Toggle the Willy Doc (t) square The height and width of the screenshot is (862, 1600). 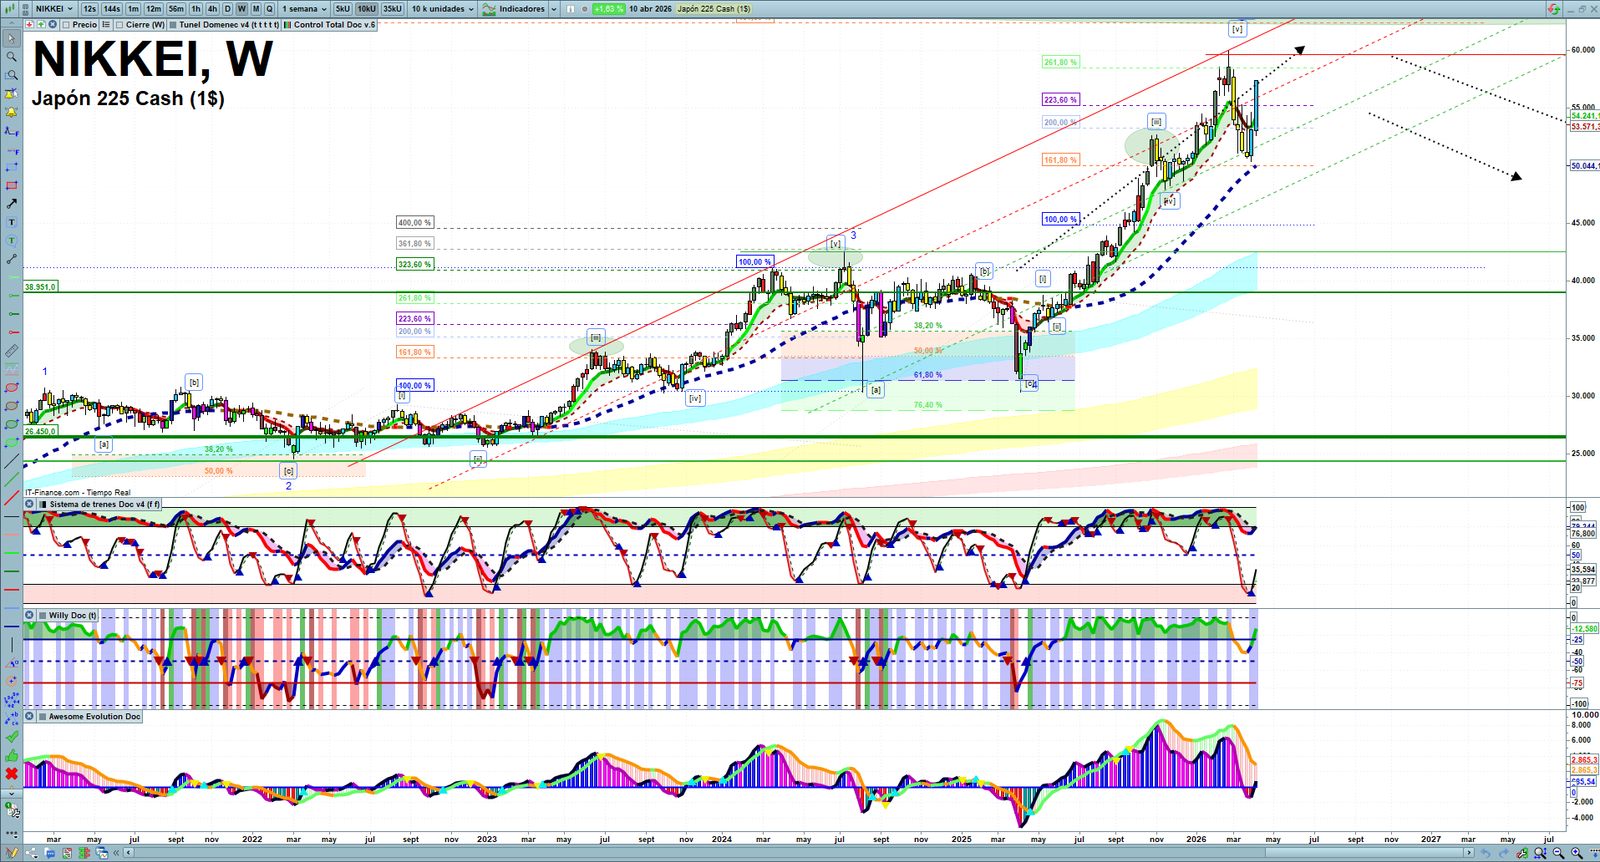(x=42, y=616)
